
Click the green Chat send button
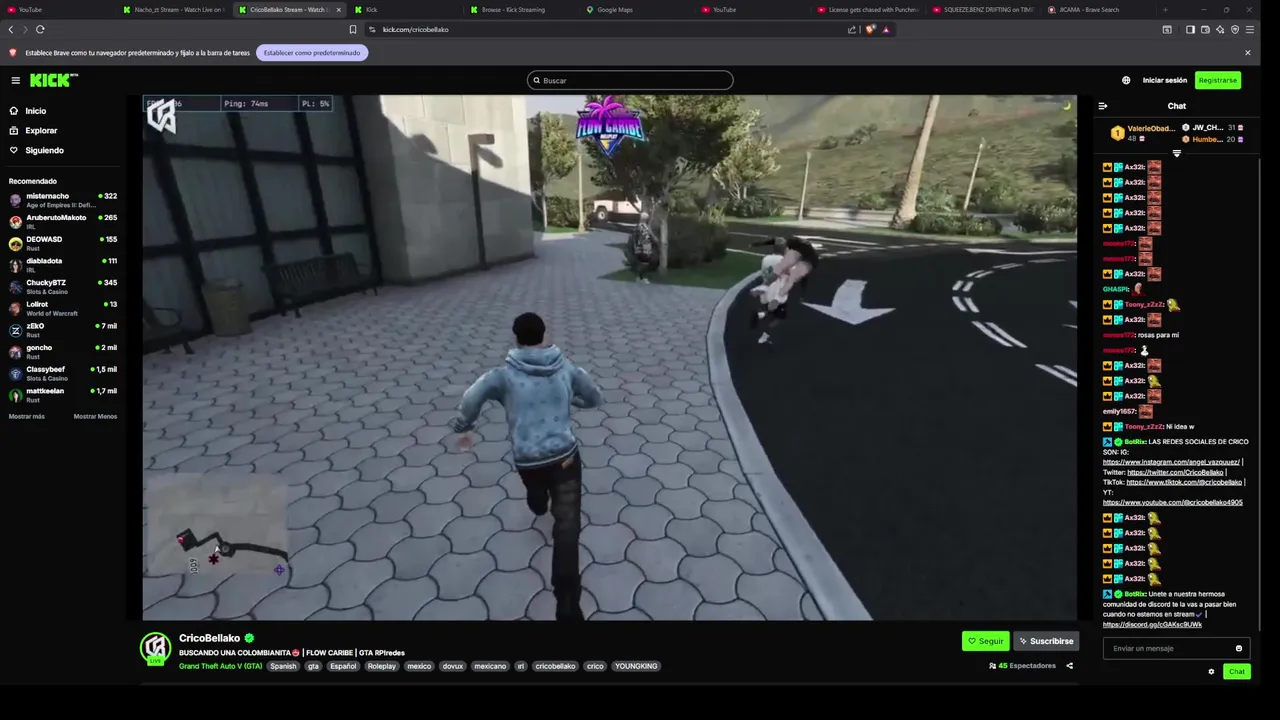[1237, 672]
